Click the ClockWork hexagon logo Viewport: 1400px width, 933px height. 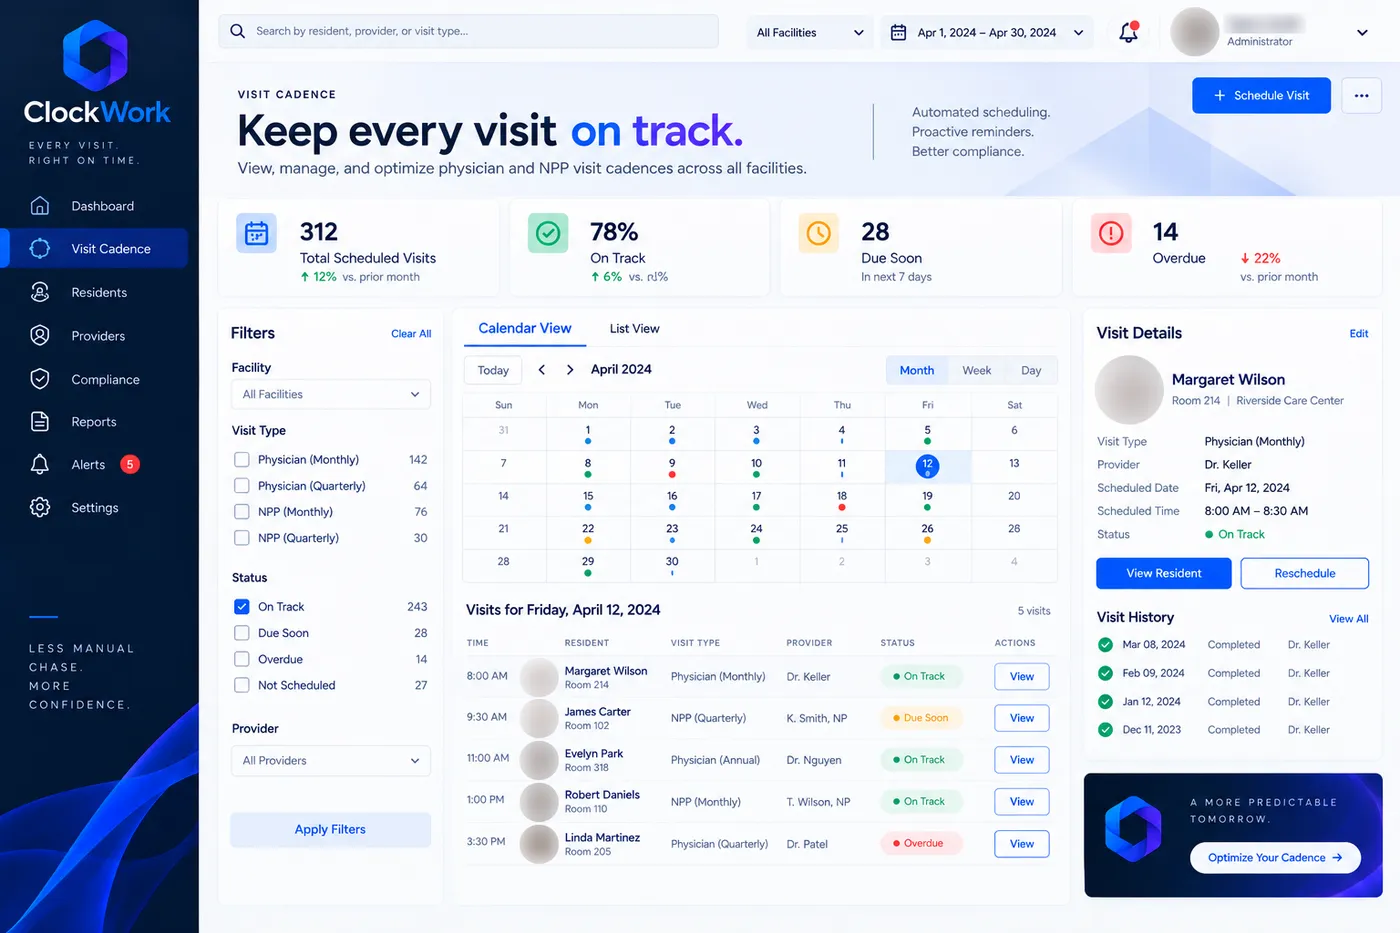95,55
